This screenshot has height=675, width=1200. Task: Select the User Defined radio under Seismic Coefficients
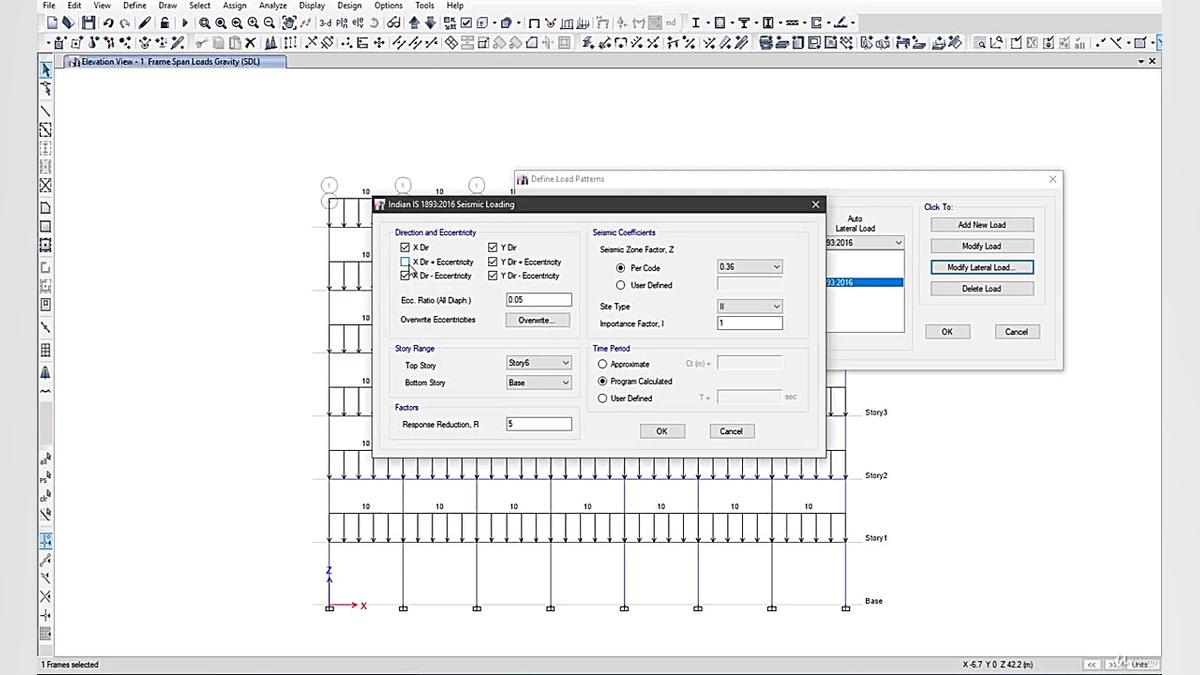pos(621,284)
